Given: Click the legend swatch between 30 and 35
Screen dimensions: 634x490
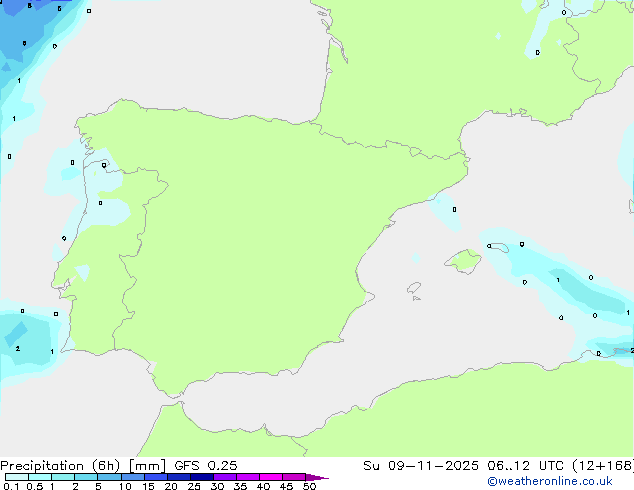Looking at the screenshot, I should (225, 477).
